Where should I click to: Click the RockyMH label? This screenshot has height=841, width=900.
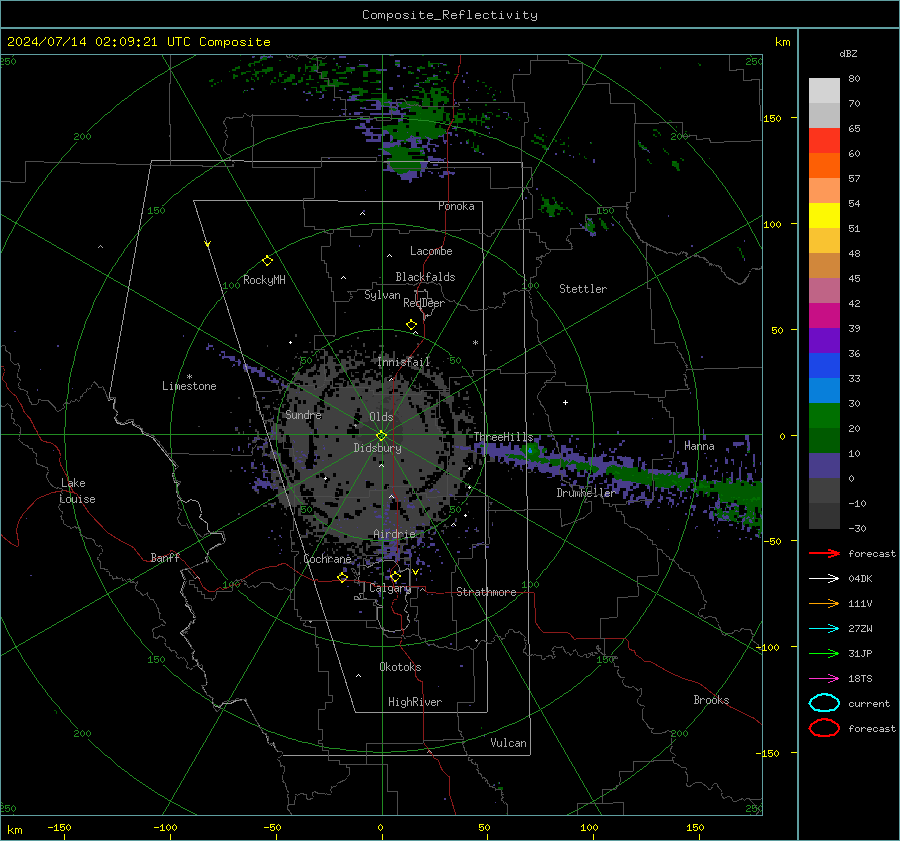[x=264, y=280]
